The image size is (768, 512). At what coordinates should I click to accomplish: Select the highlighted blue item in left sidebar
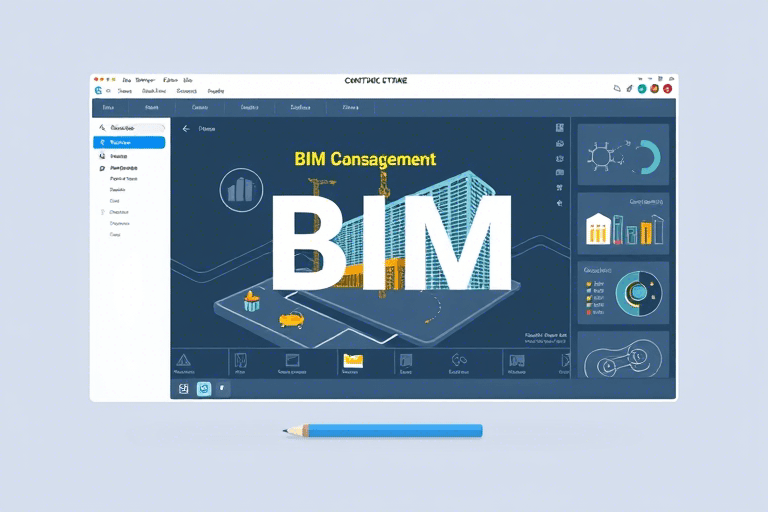(129, 143)
